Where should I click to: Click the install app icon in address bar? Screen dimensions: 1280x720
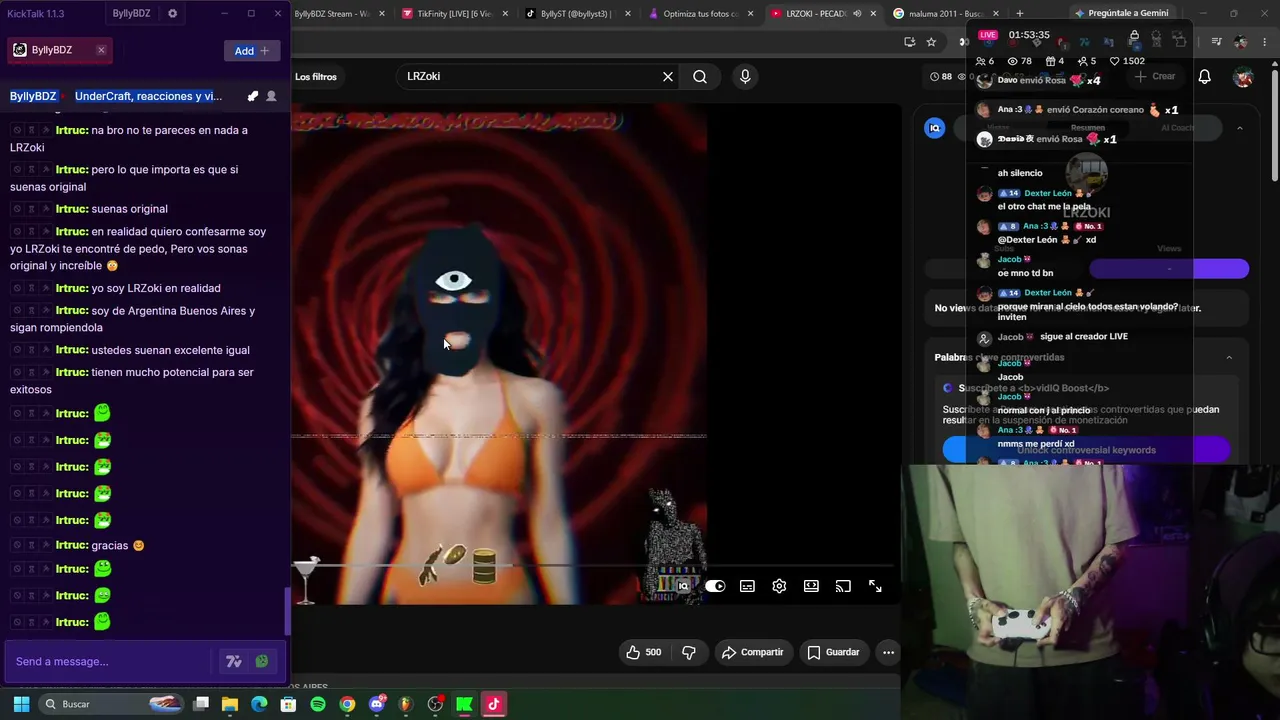[x=909, y=42]
